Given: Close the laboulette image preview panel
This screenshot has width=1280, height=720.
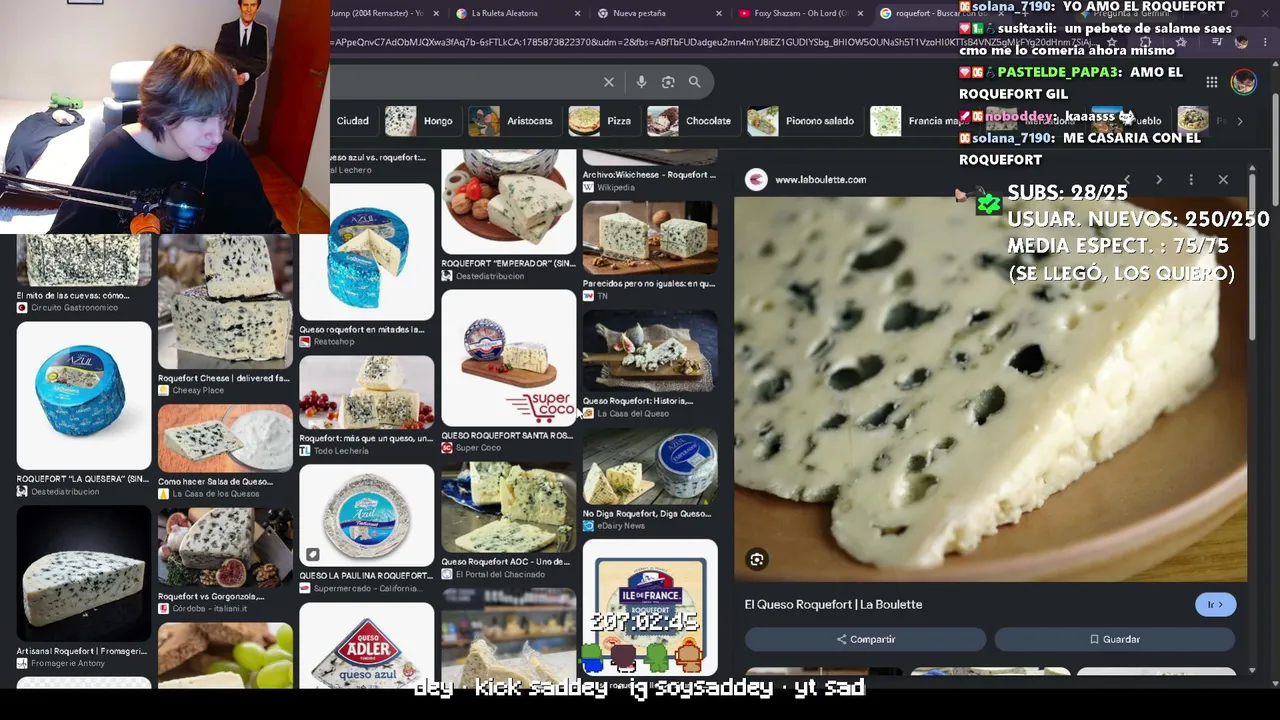Looking at the screenshot, I should (1223, 180).
